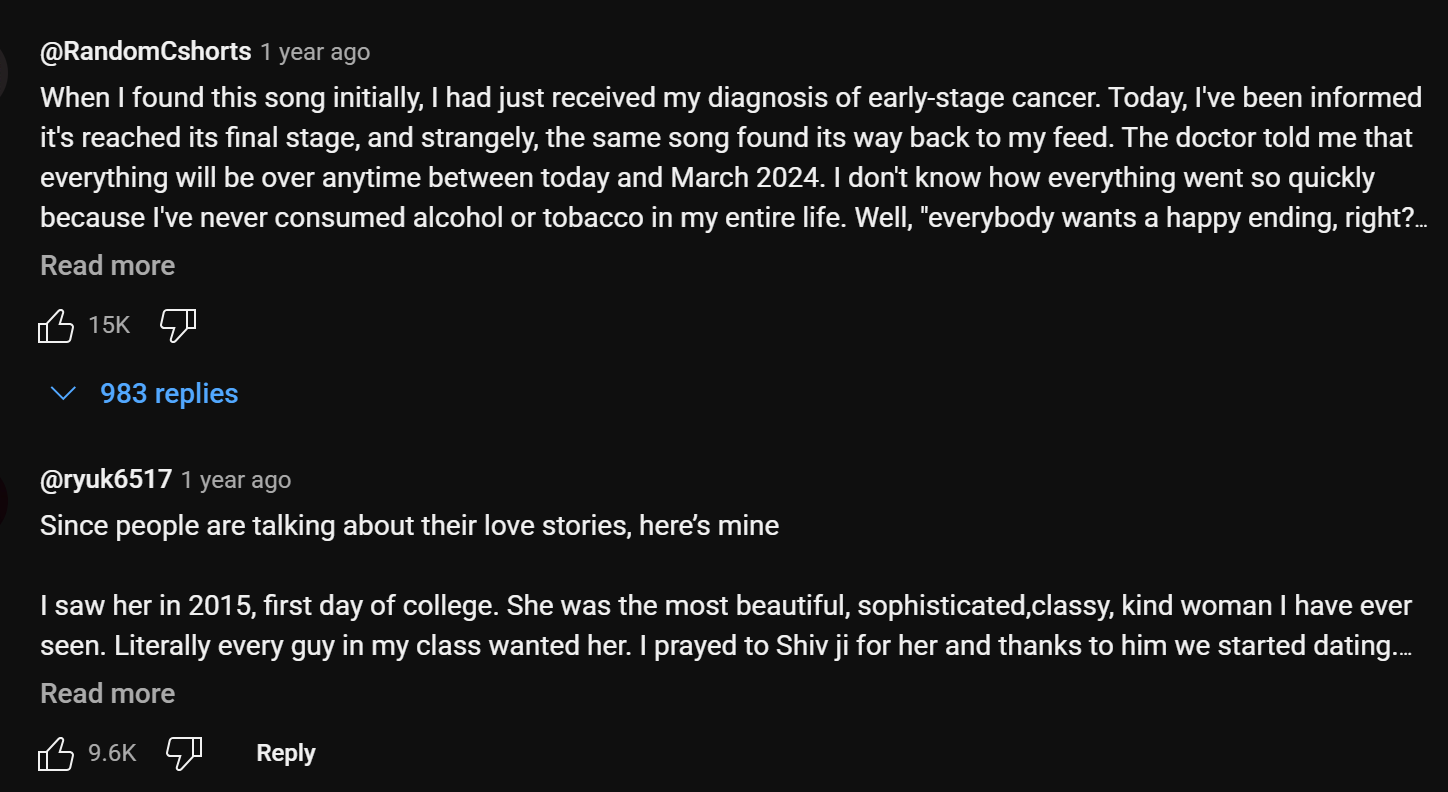Like the @ryuk6517 love story comment

click(x=56, y=753)
